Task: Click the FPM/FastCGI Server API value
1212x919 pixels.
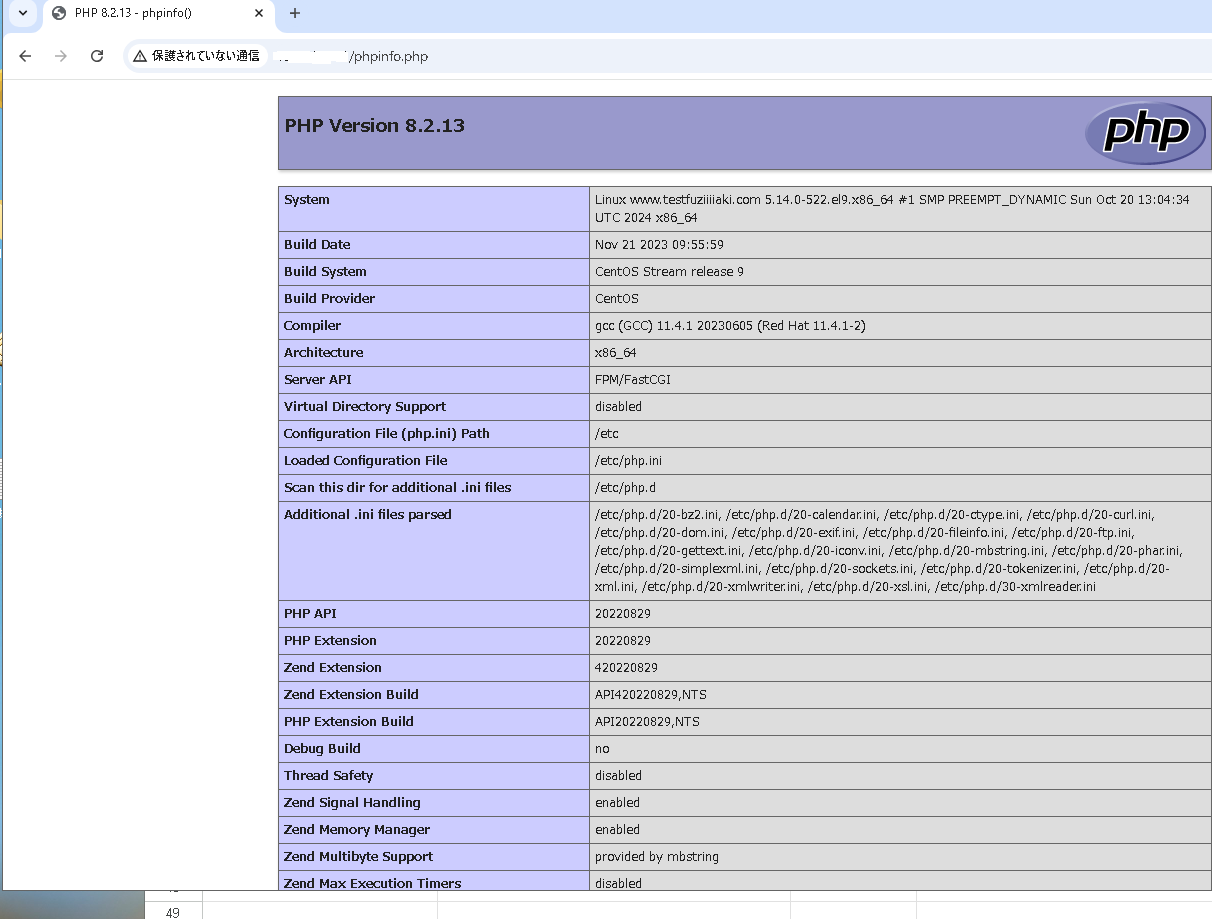Action: 632,379
